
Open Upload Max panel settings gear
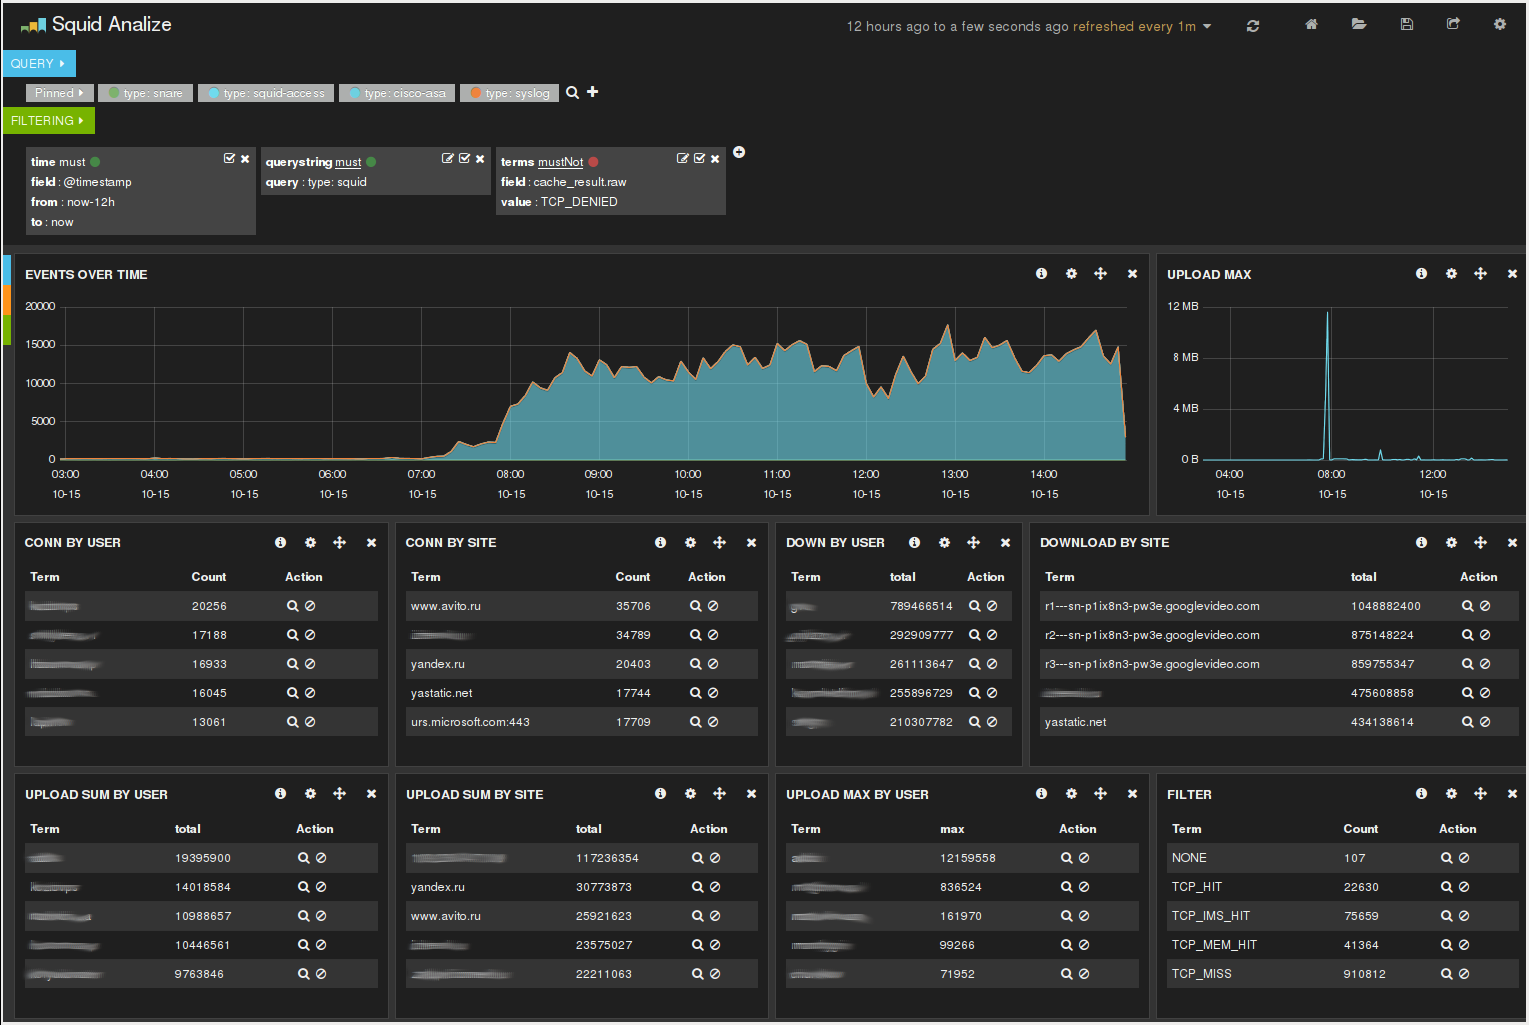(1451, 273)
